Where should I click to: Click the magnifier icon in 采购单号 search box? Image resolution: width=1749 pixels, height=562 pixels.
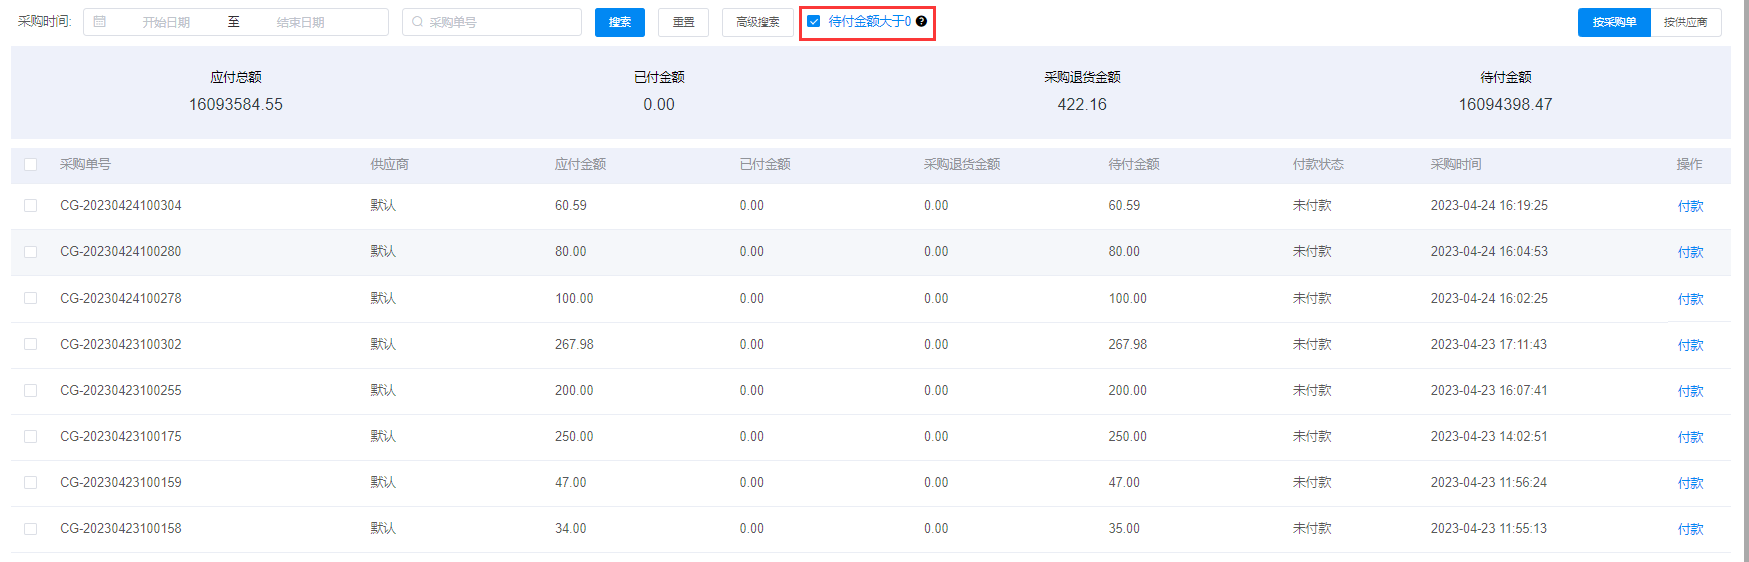pyautogui.click(x=418, y=22)
